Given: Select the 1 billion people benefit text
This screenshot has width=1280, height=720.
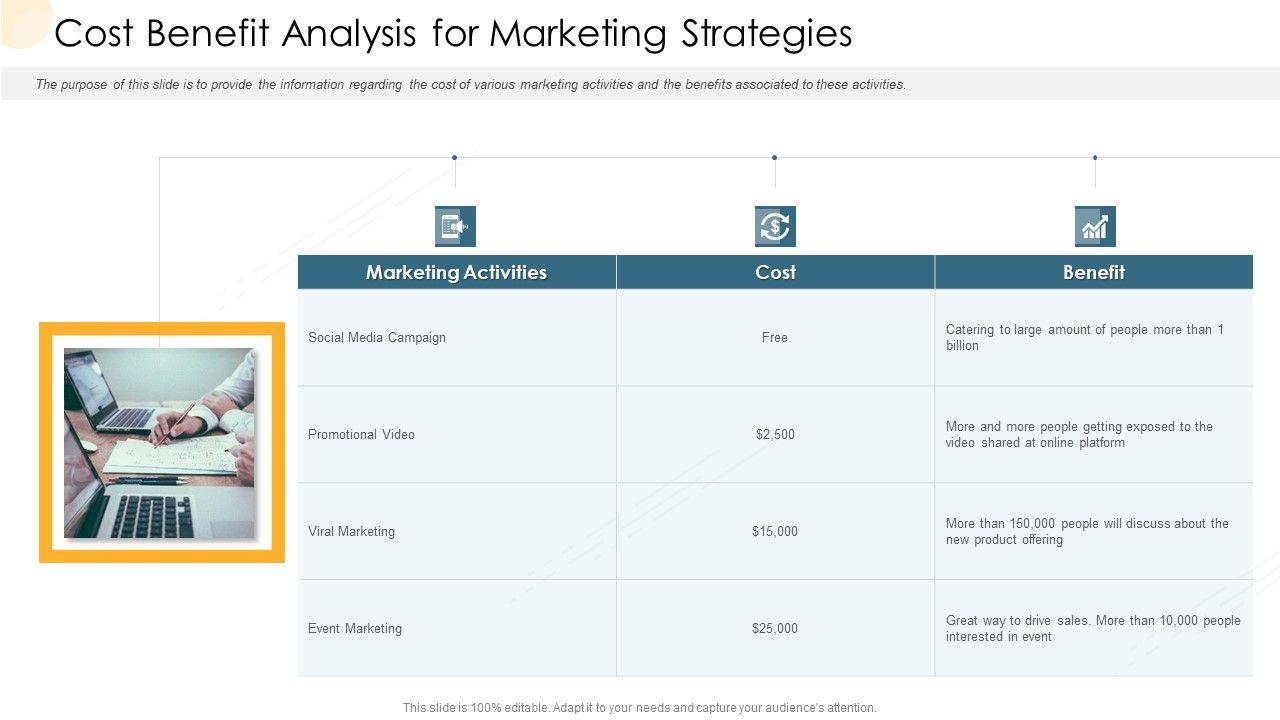Looking at the screenshot, I should click(1085, 338).
